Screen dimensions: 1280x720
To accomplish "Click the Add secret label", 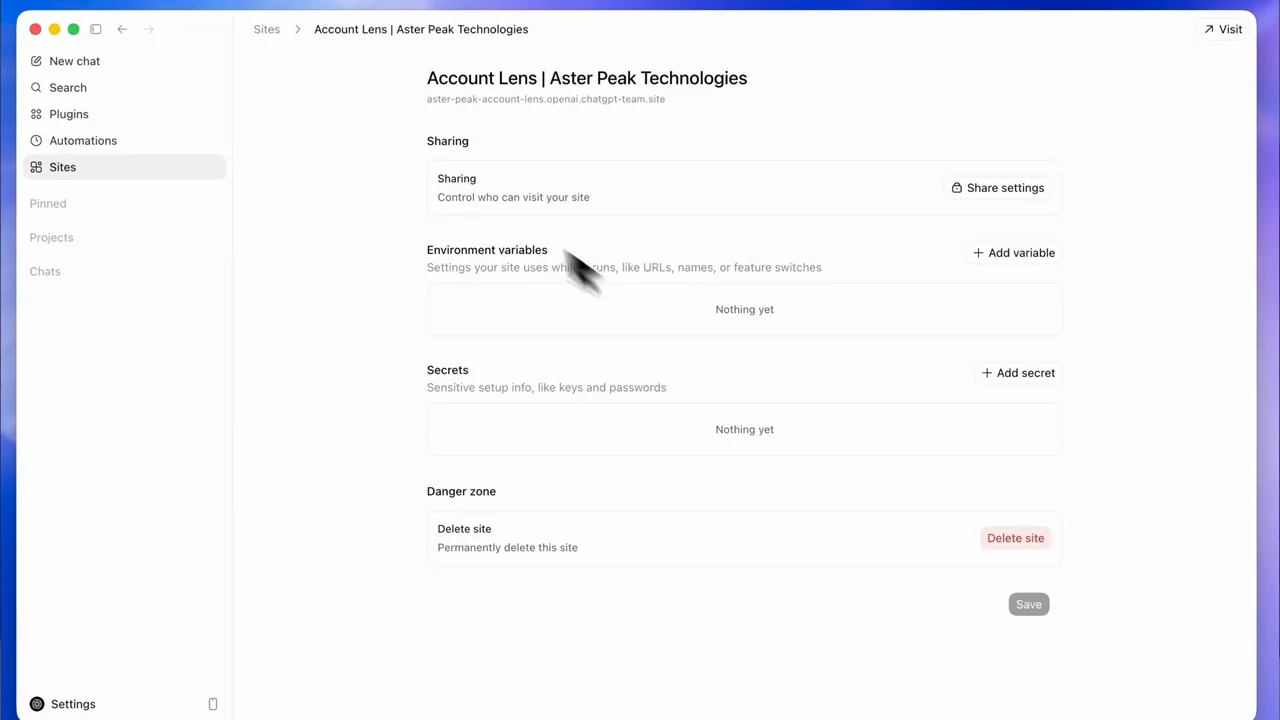I will pos(1025,373).
